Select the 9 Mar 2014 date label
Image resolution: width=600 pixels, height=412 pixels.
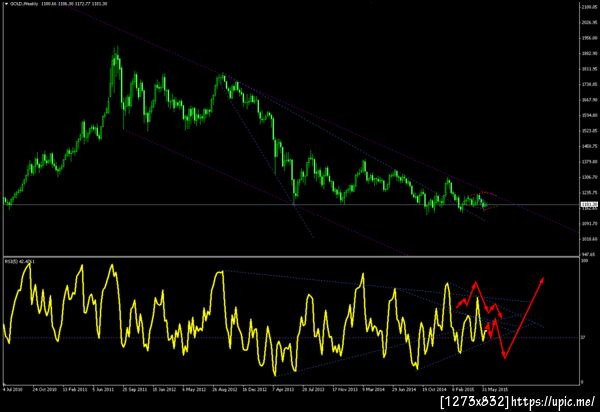[373, 389]
